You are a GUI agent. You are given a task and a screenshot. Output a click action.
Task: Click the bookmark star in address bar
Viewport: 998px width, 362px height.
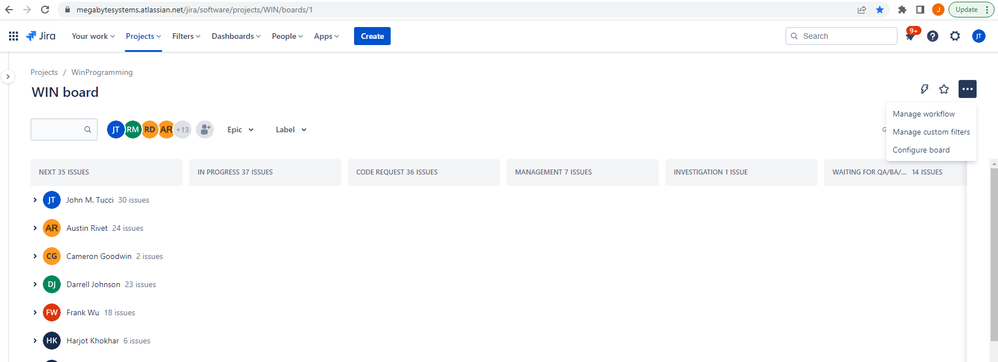coord(880,10)
